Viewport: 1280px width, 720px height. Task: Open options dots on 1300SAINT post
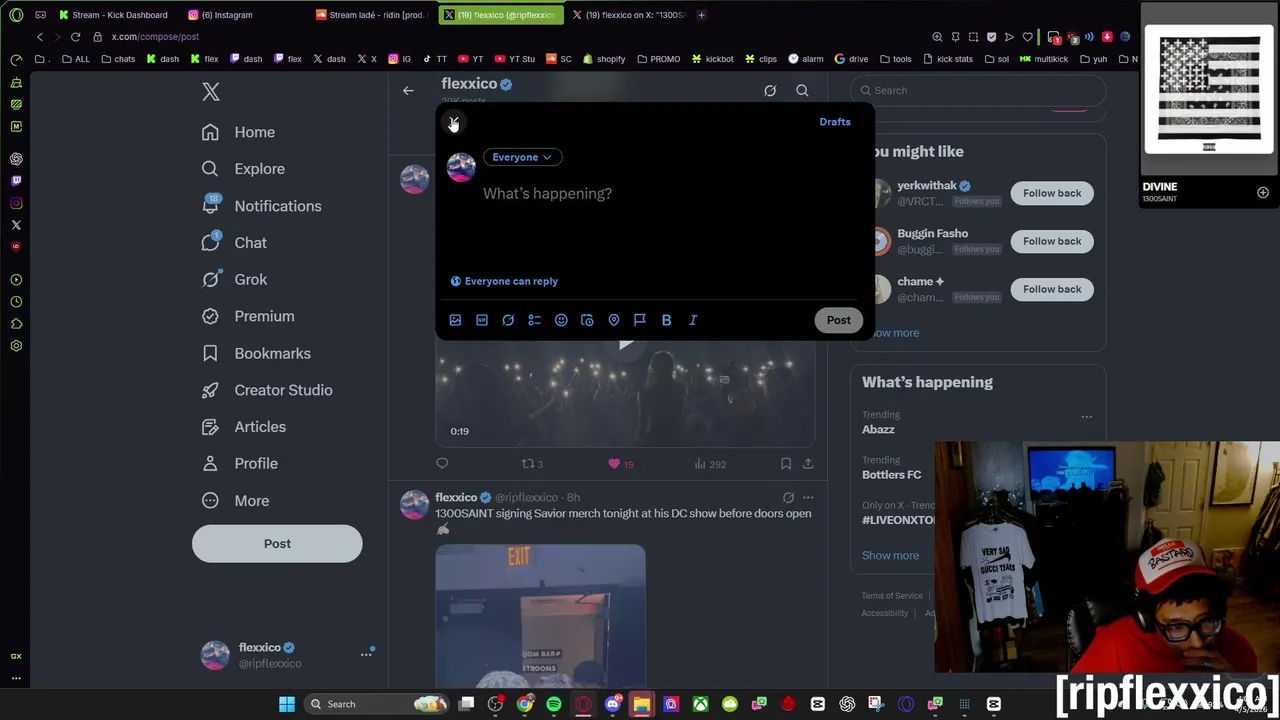pos(808,497)
